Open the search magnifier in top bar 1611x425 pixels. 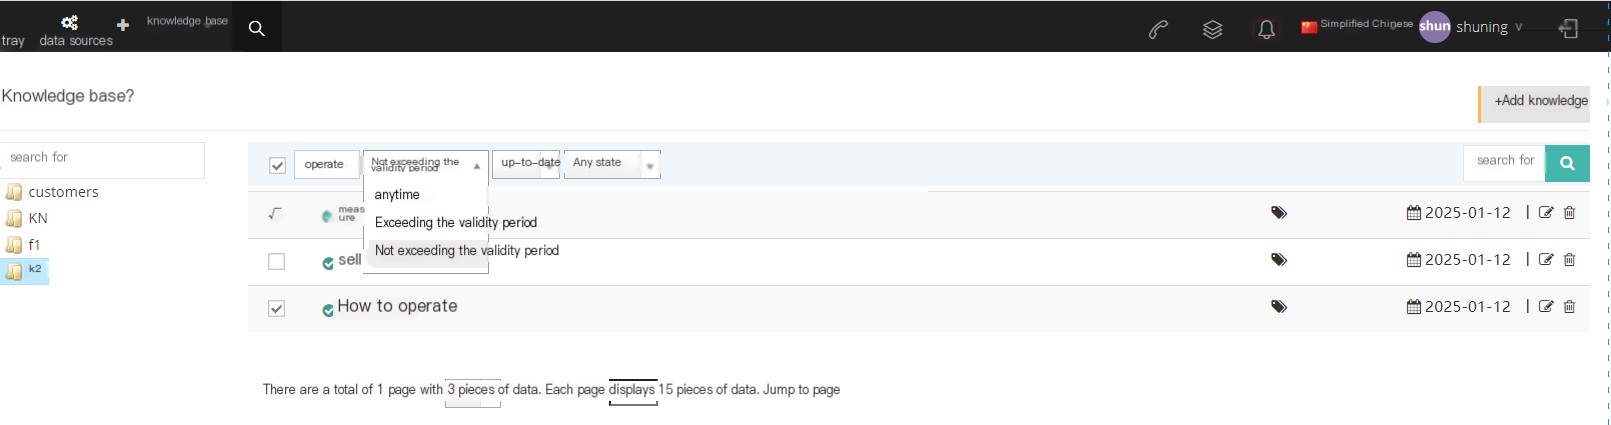click(x=257, y=28)
